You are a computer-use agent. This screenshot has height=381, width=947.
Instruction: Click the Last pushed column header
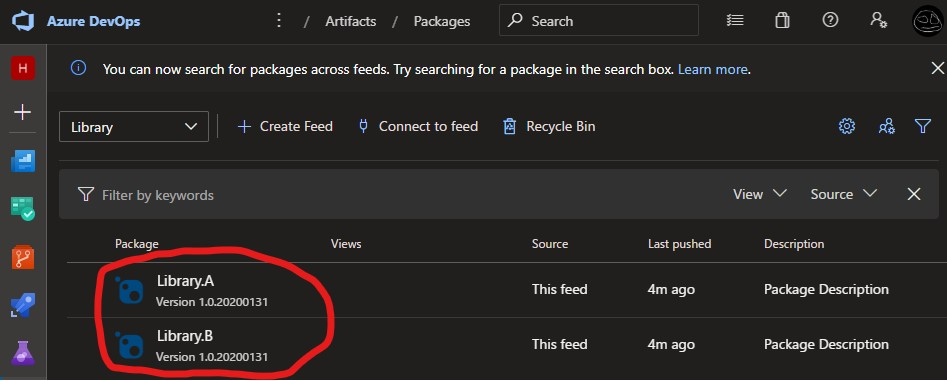pyautogui.click(x=679, y=244)
